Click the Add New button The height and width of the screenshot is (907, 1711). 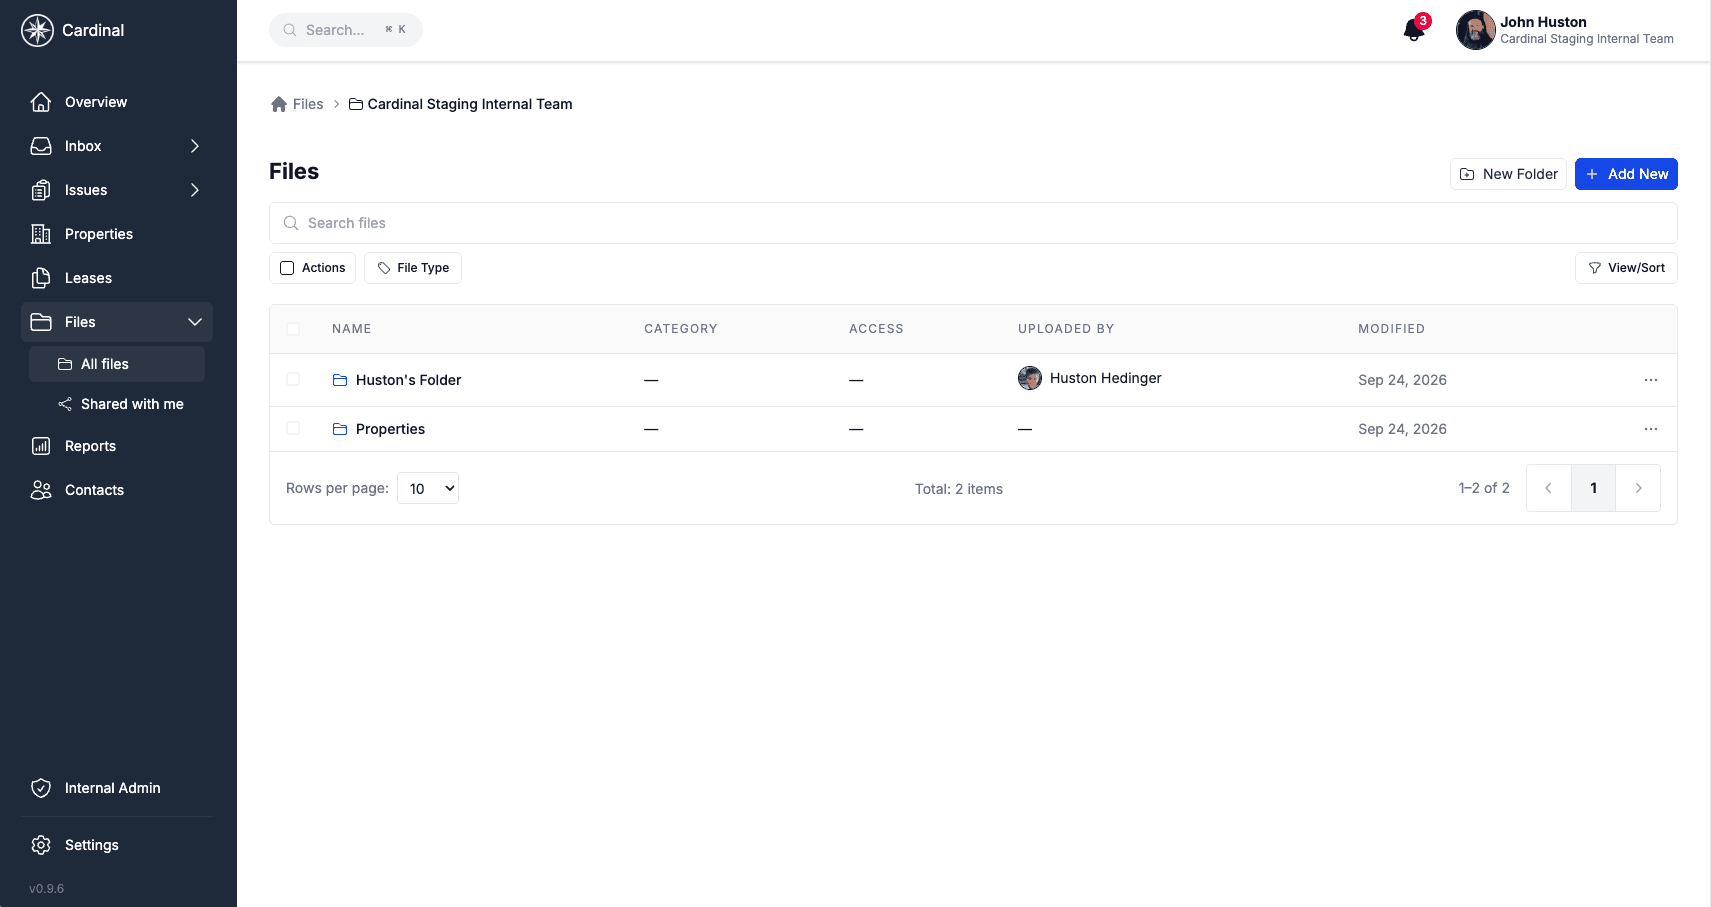(x=1626, y=174)
